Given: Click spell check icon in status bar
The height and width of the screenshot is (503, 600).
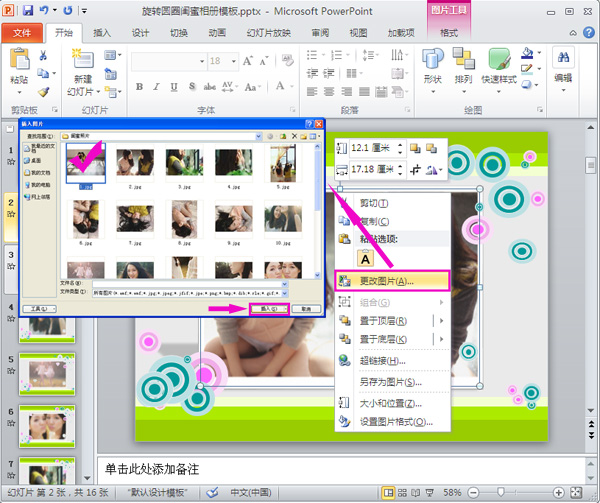Looking at the screenshot, I should tap(212, 492).
